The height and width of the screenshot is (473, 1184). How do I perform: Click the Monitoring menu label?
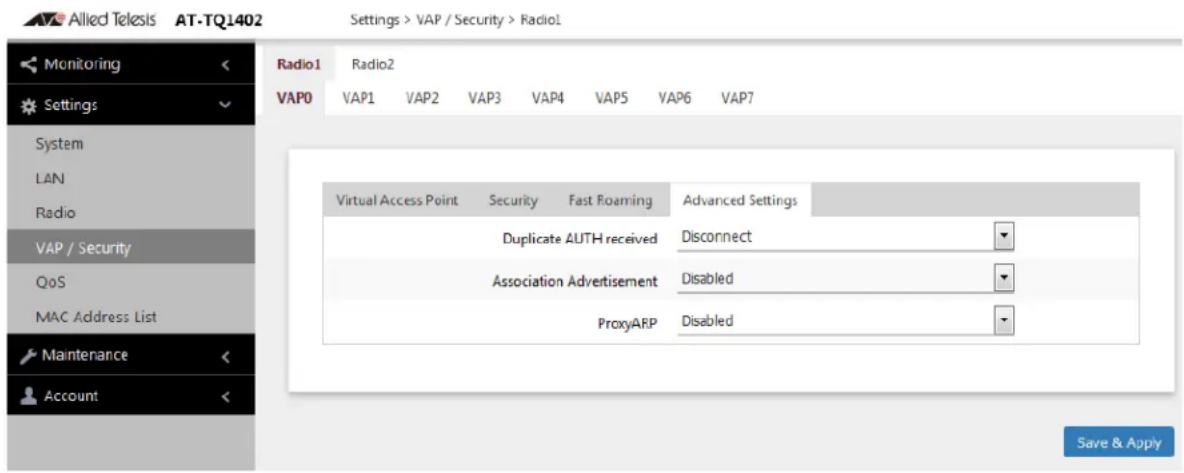click(82, 64)
